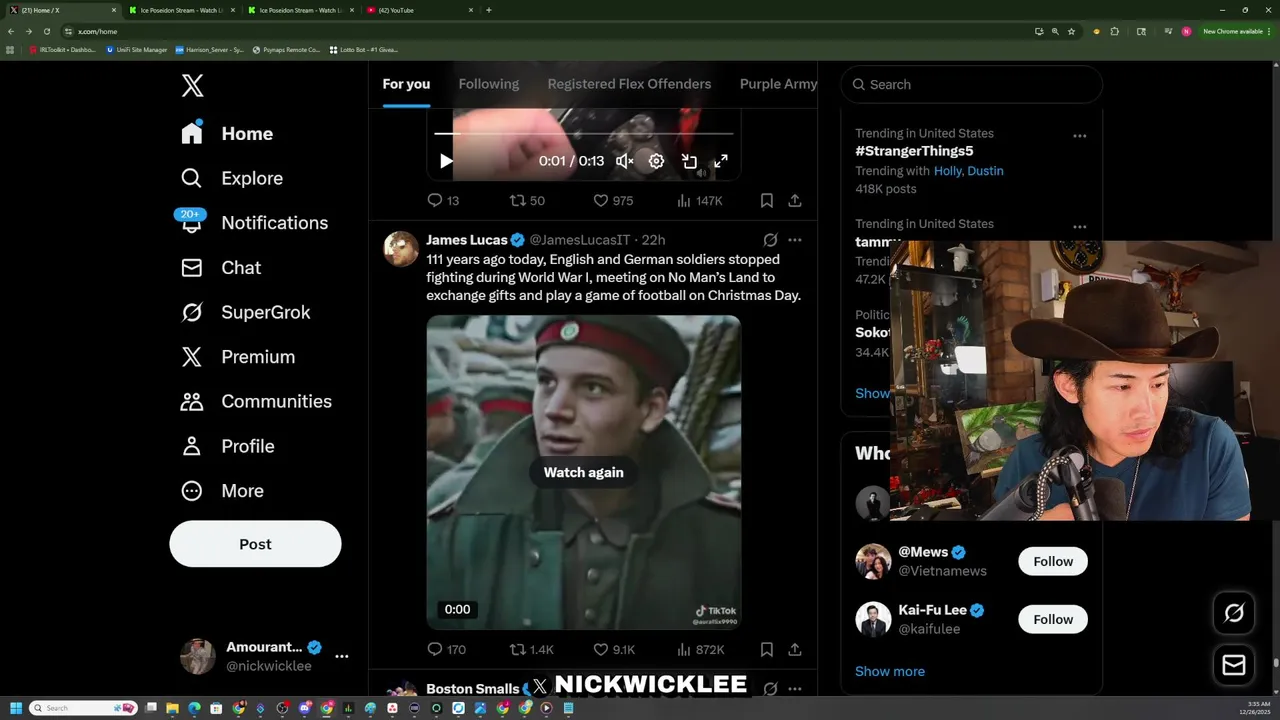1280x720 pixels.
Task: Play the top video in the feed
Action: point(446,161)
